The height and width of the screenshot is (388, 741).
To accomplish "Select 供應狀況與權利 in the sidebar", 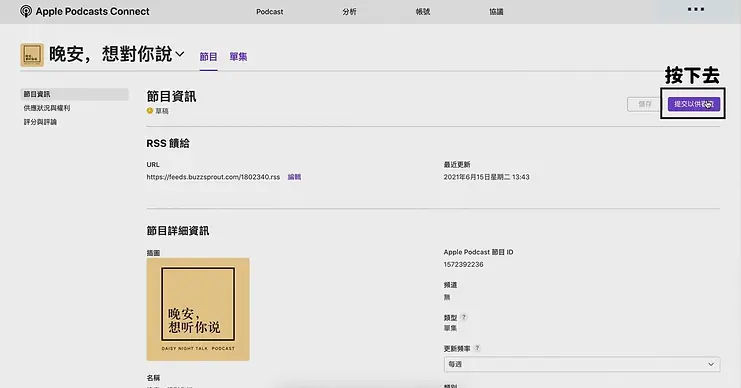I will [x=47, y=108].
